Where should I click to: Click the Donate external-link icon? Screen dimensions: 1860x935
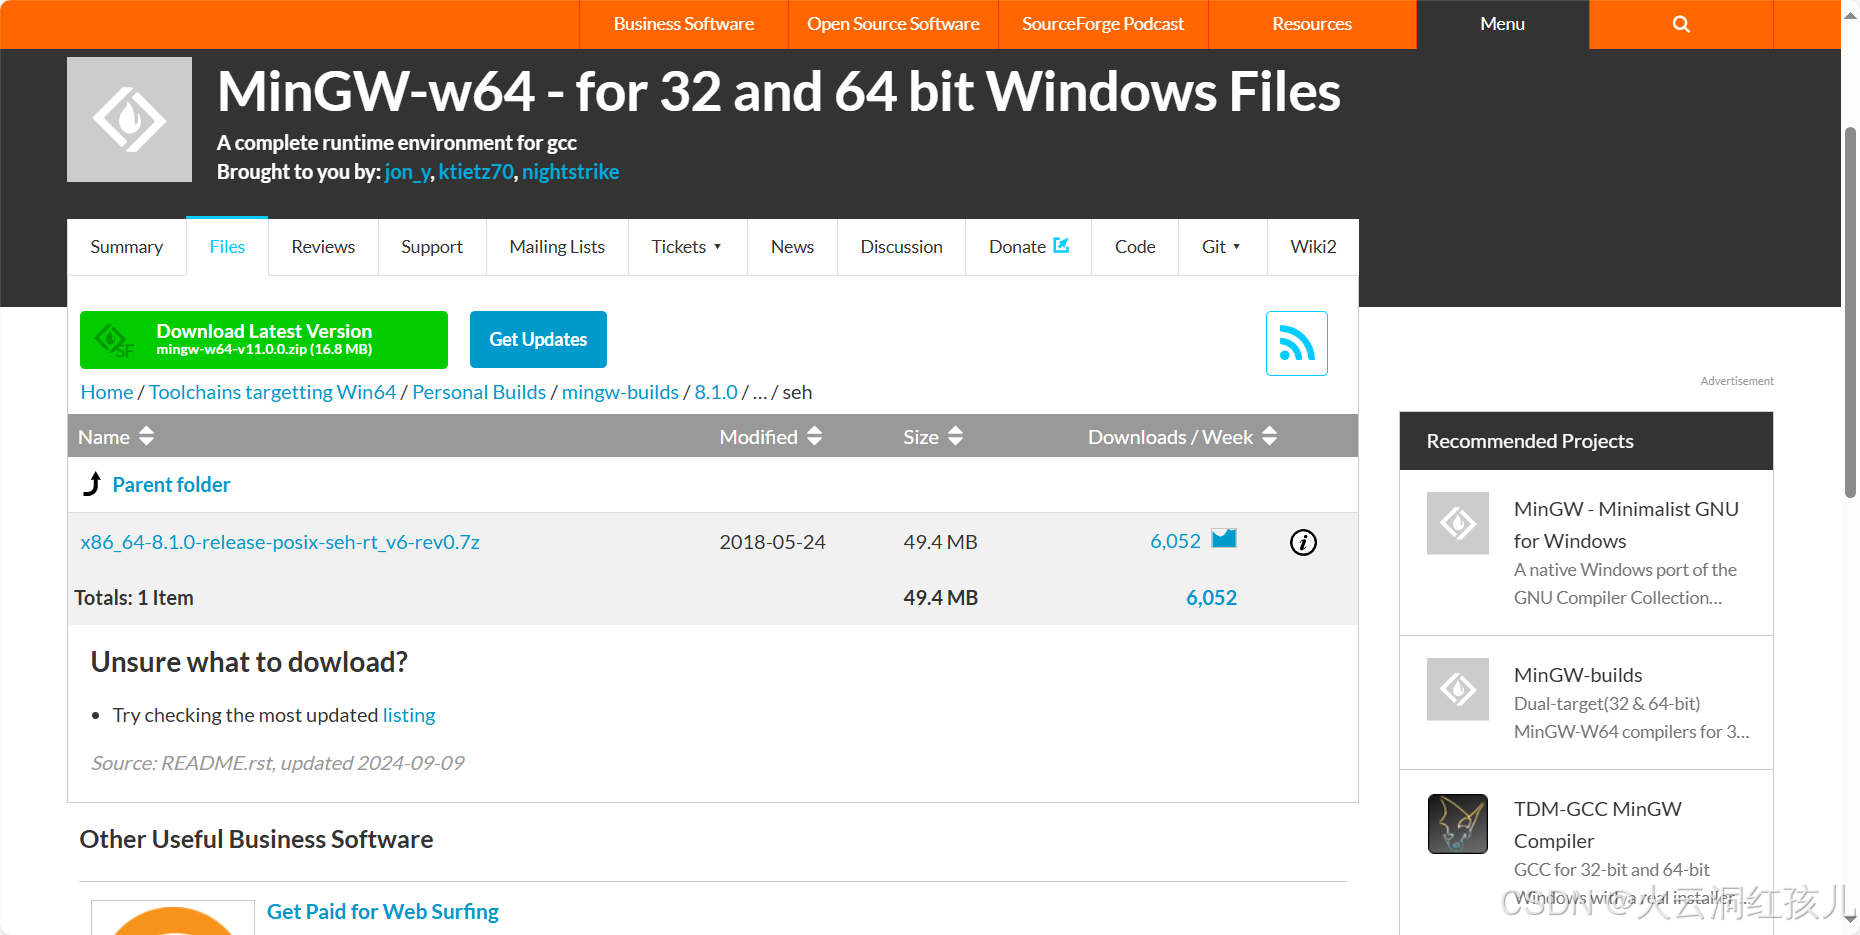pyautogui.click(x=1061, y=245)
